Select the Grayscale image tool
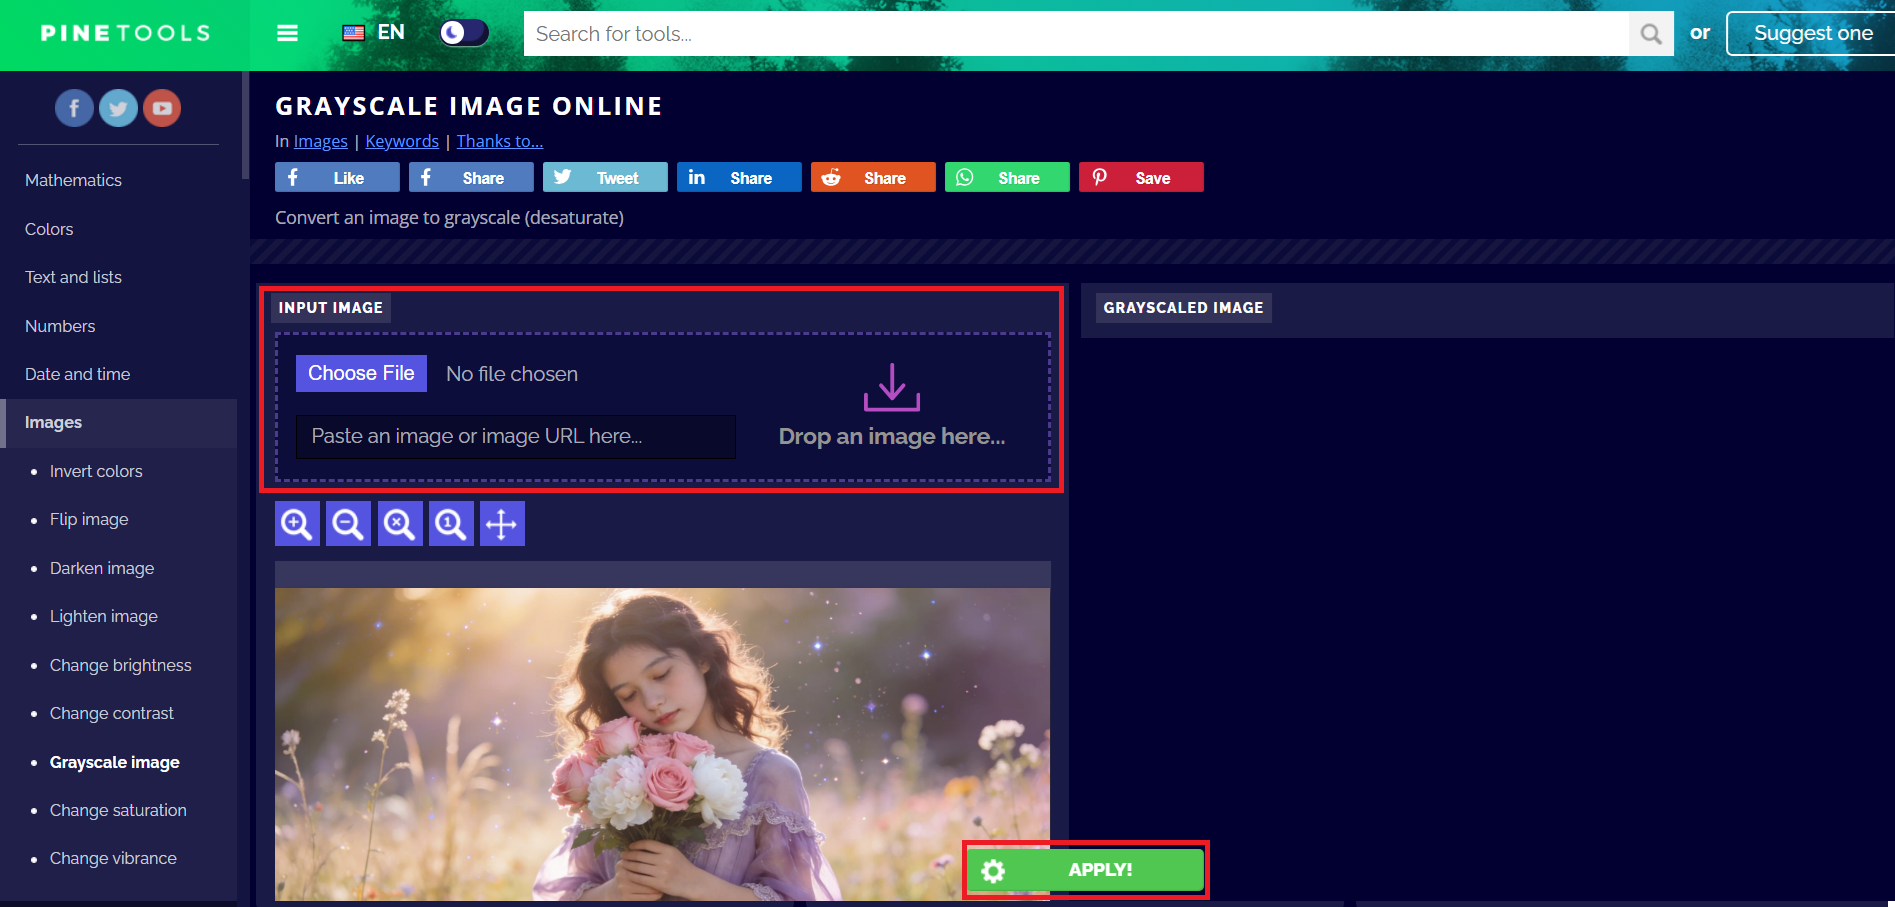The width and height of the screenshot is (1895, 907). click(x=115, y=762)
